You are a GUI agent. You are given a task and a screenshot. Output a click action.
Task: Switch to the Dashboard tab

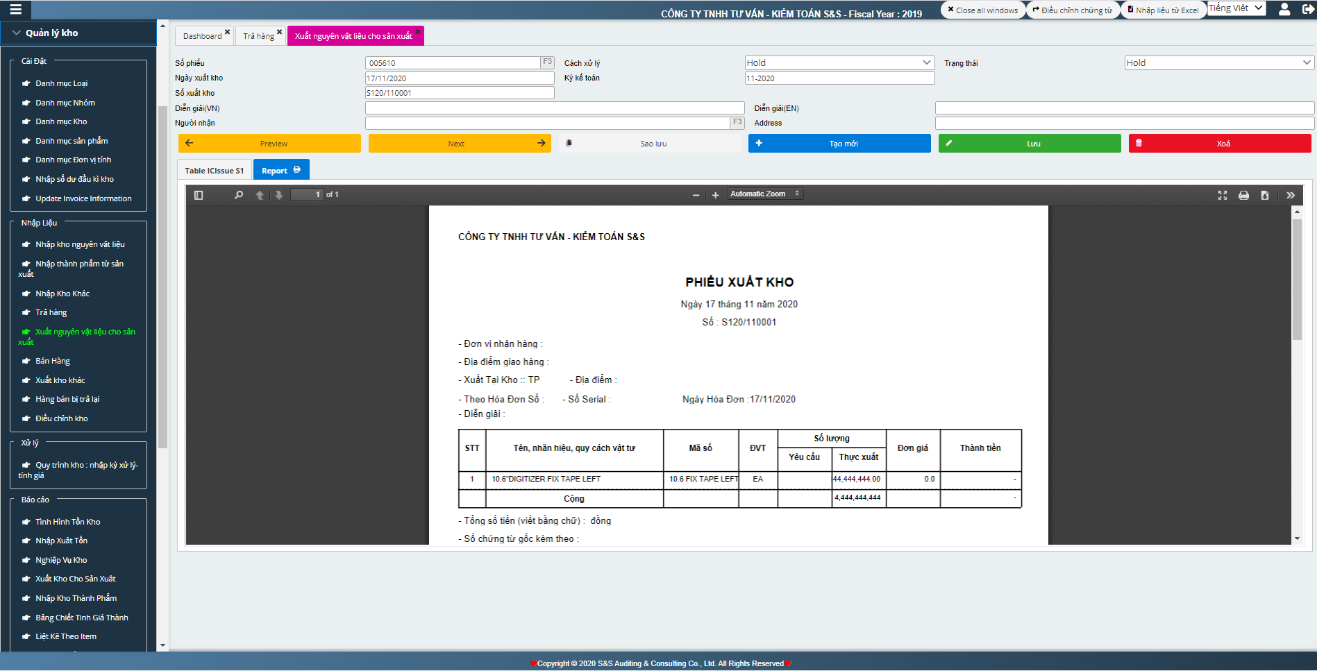pos(202,36)
